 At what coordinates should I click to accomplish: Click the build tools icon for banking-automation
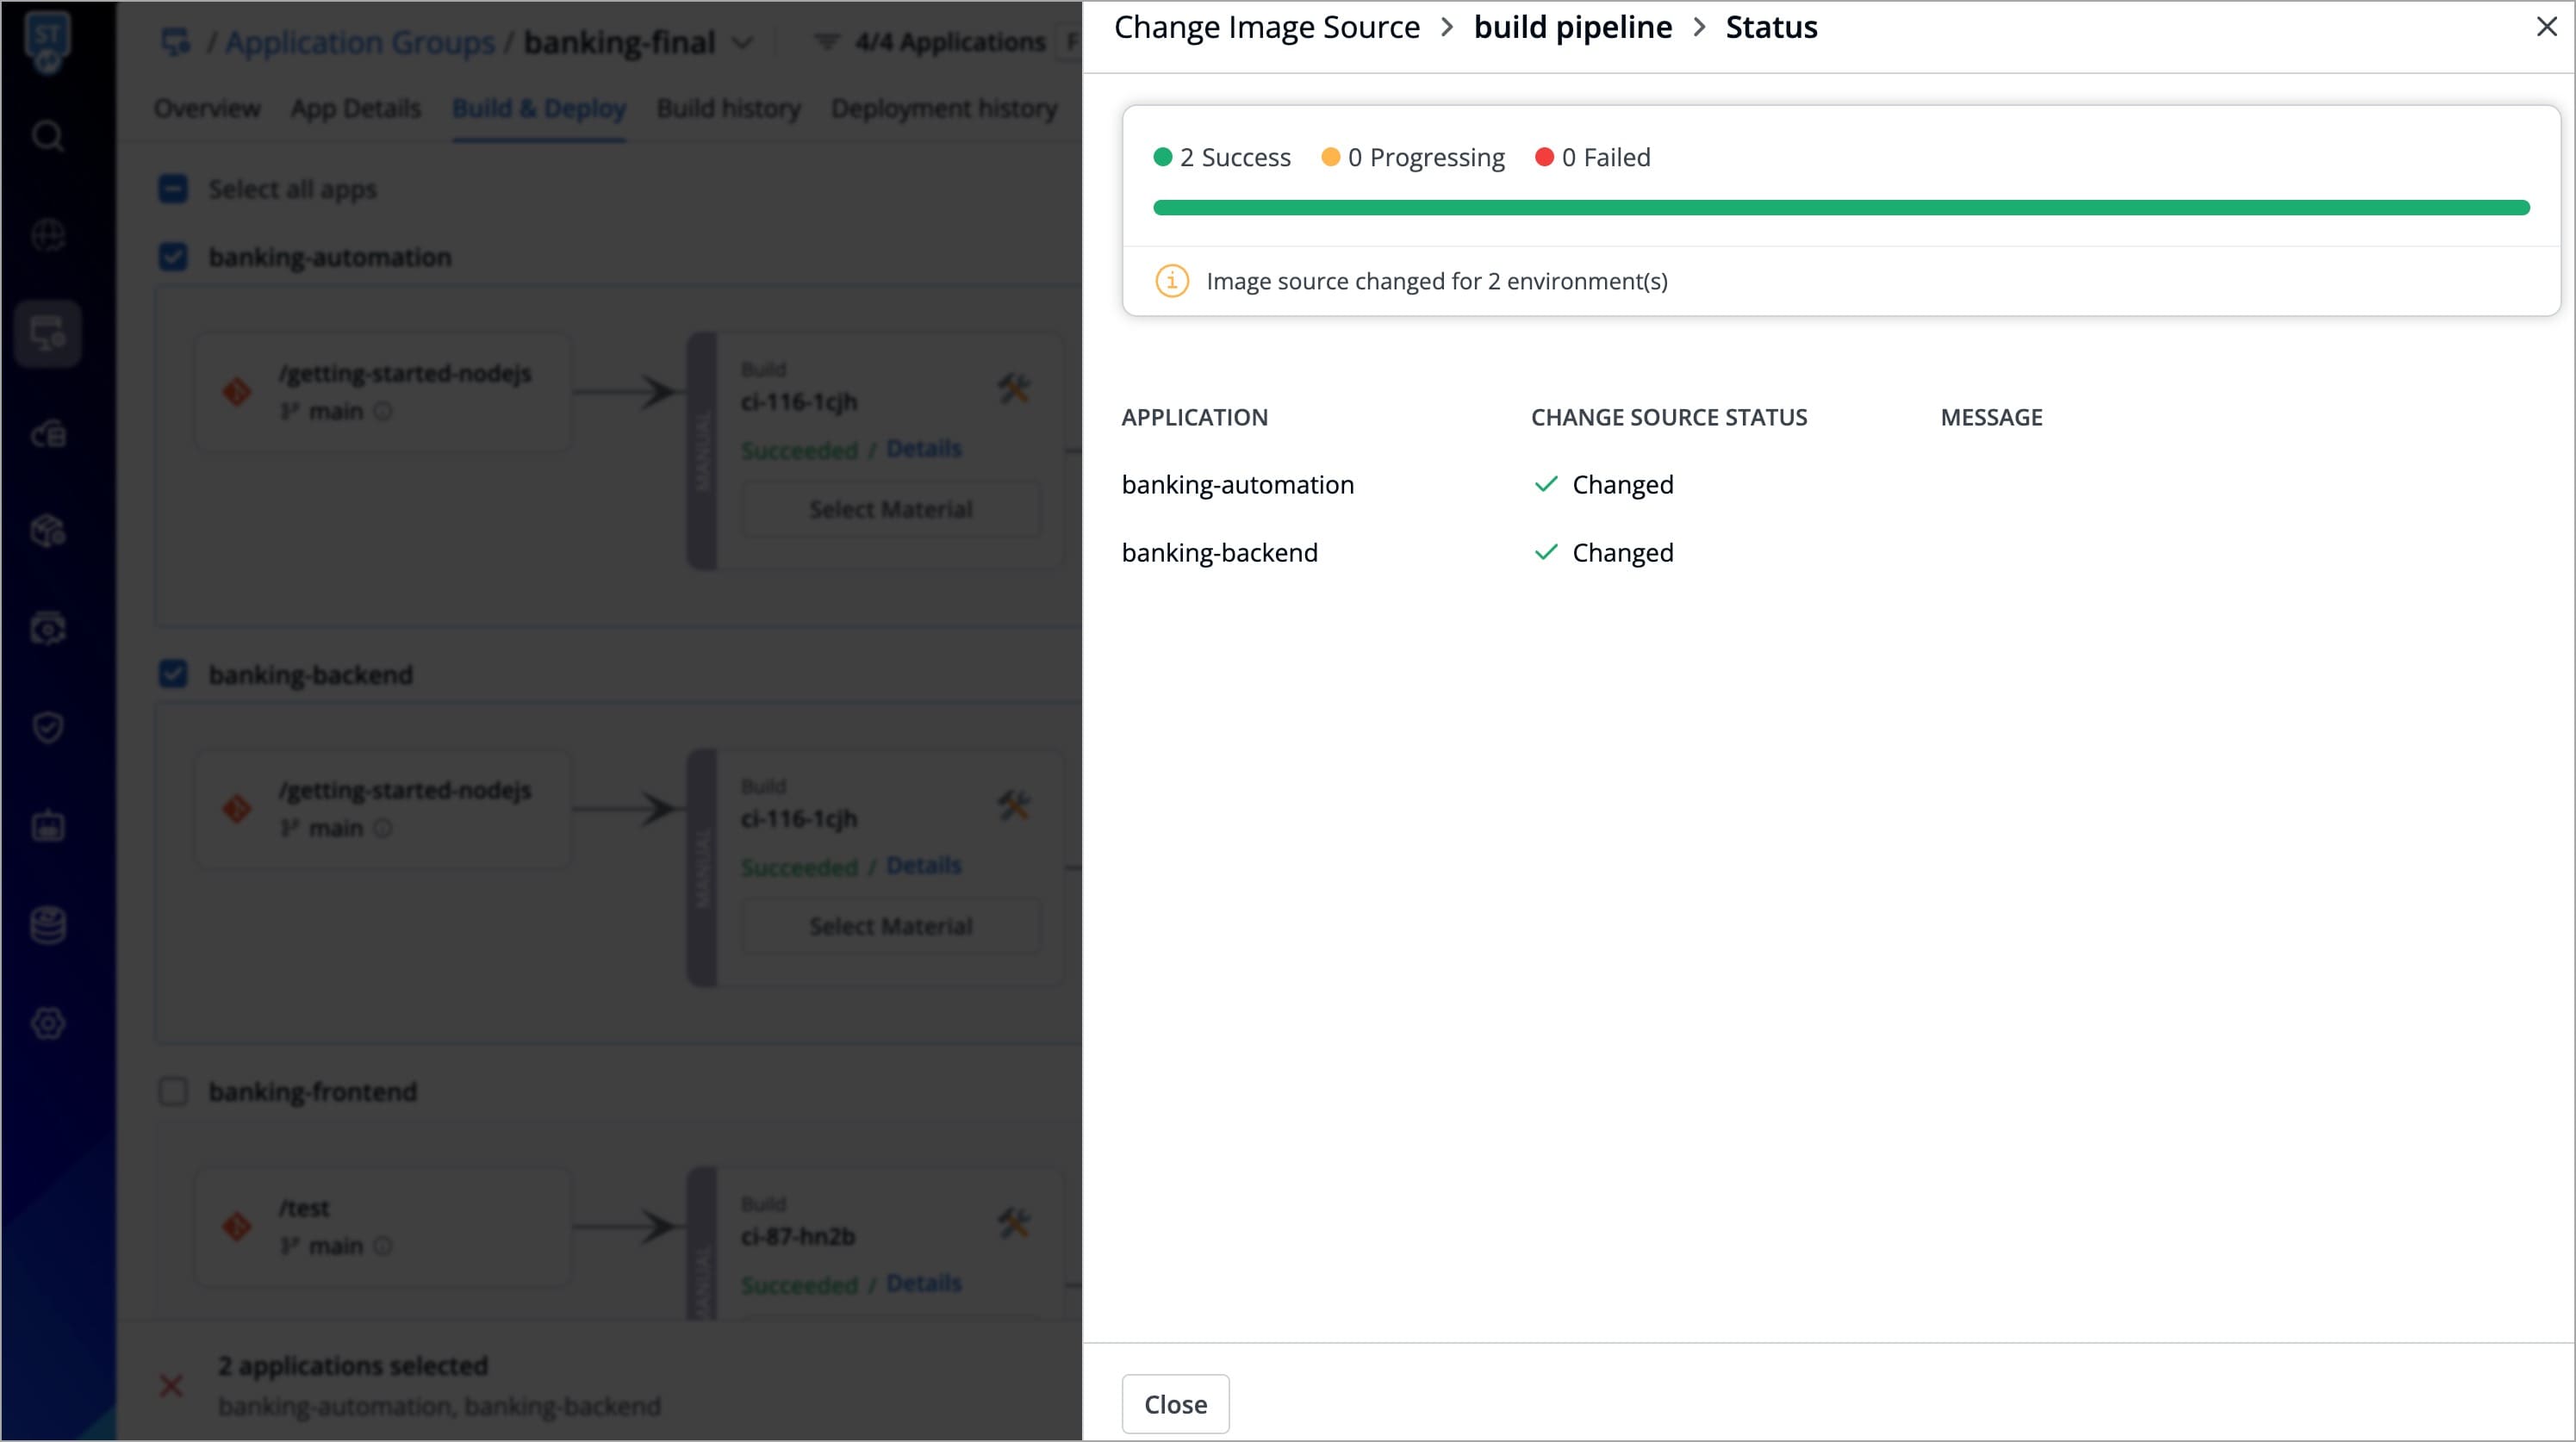click(1013, 388)
